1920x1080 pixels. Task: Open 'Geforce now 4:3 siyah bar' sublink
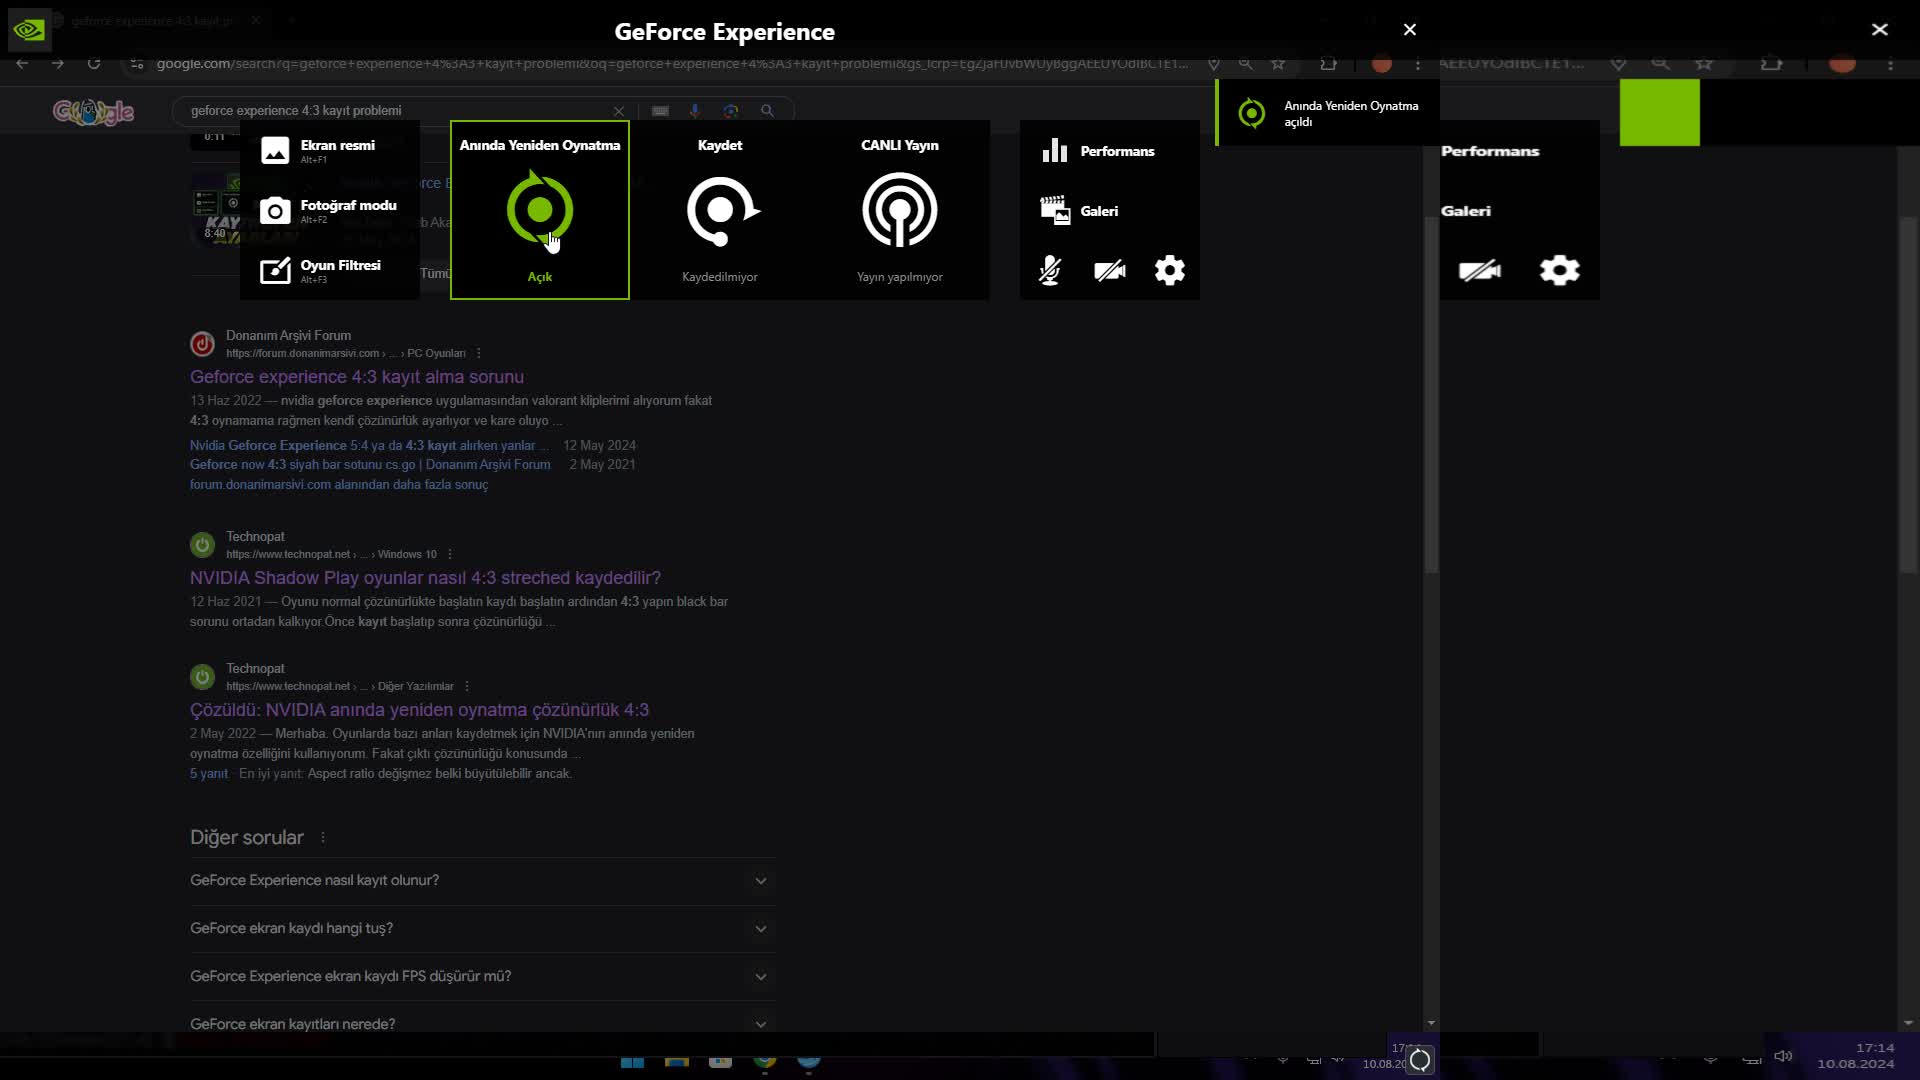pos(370,465)
